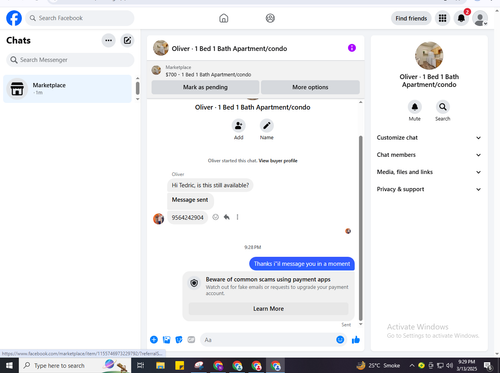Open more actions for 9564242904 message

click(x=237, y=217)
